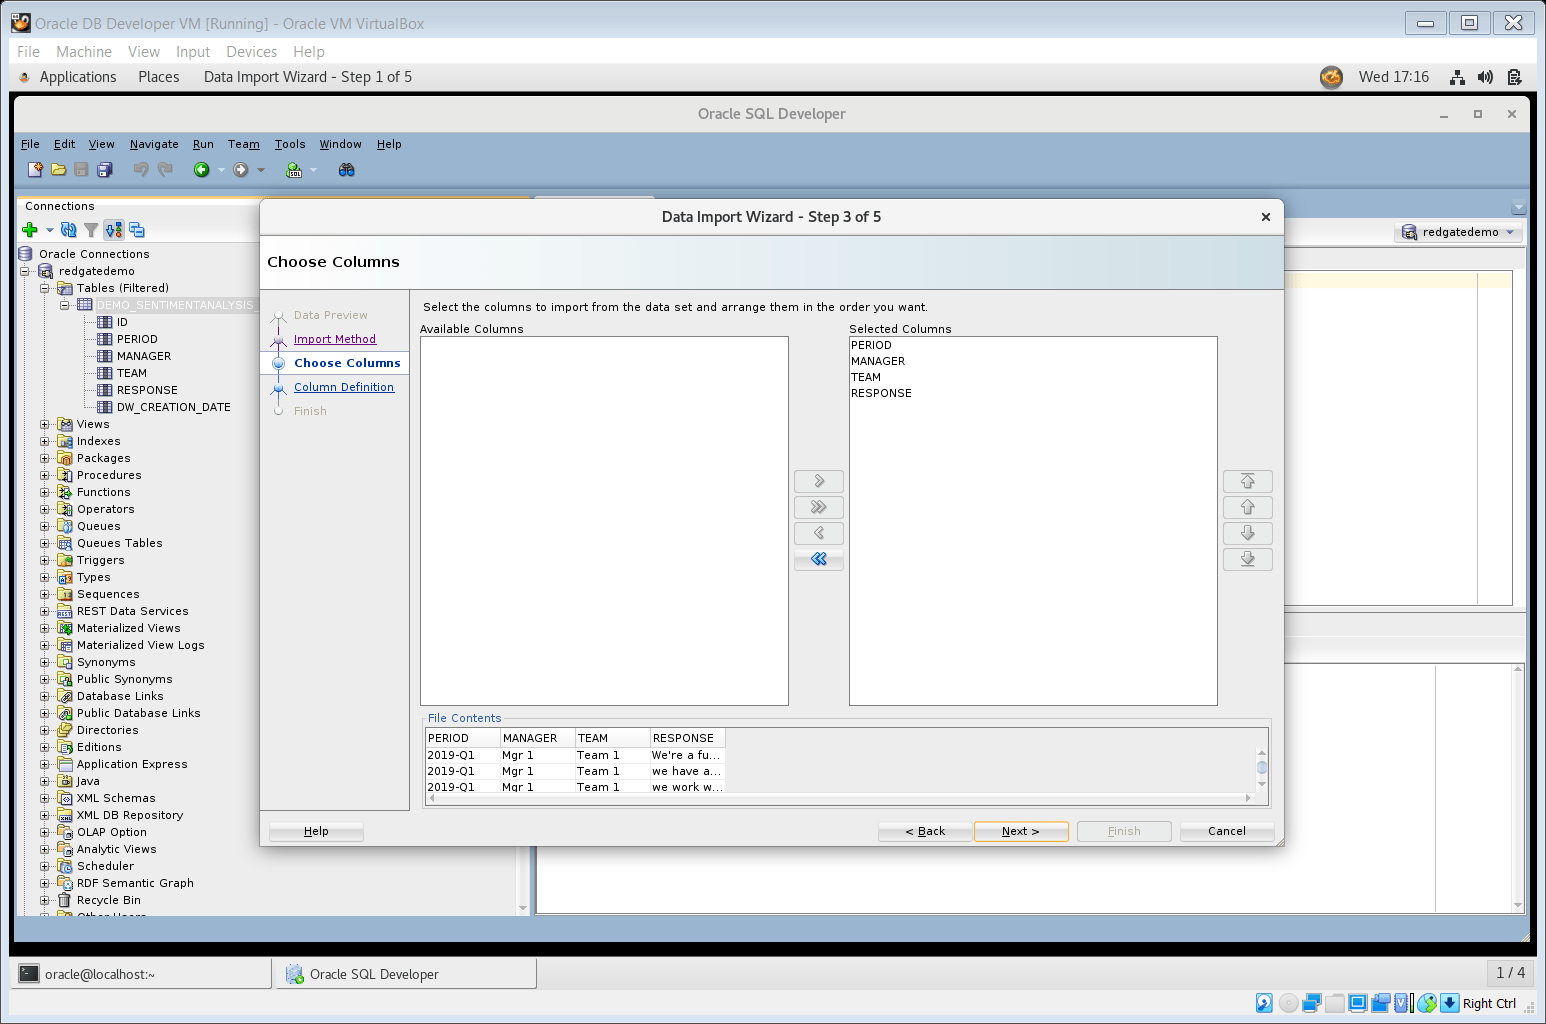Click the wizard Help button
The image size is (1546, 1024).
tap(316, 831)
